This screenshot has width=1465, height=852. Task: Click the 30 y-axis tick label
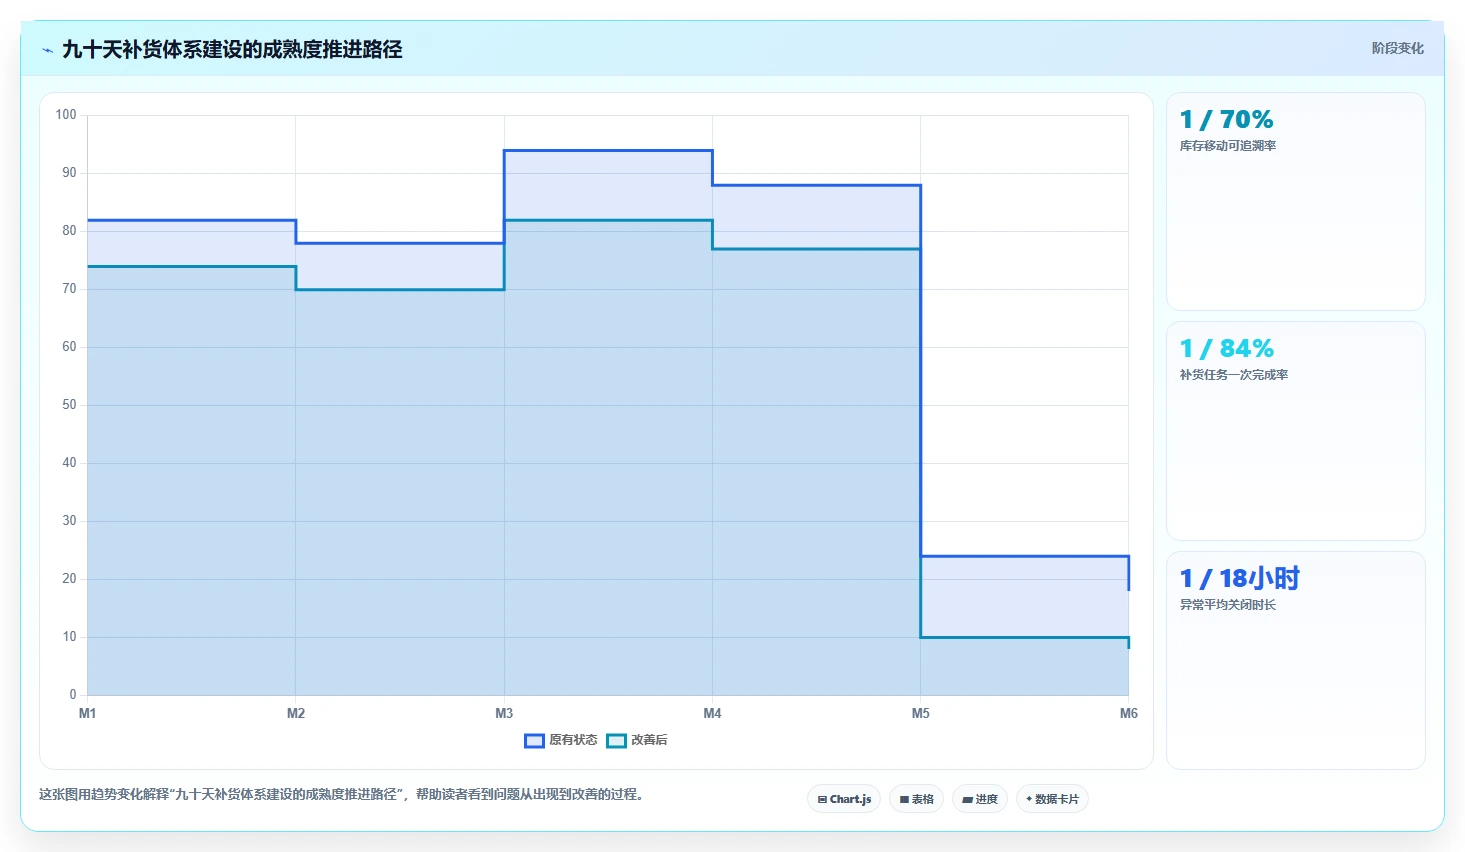tap(69, 521)
